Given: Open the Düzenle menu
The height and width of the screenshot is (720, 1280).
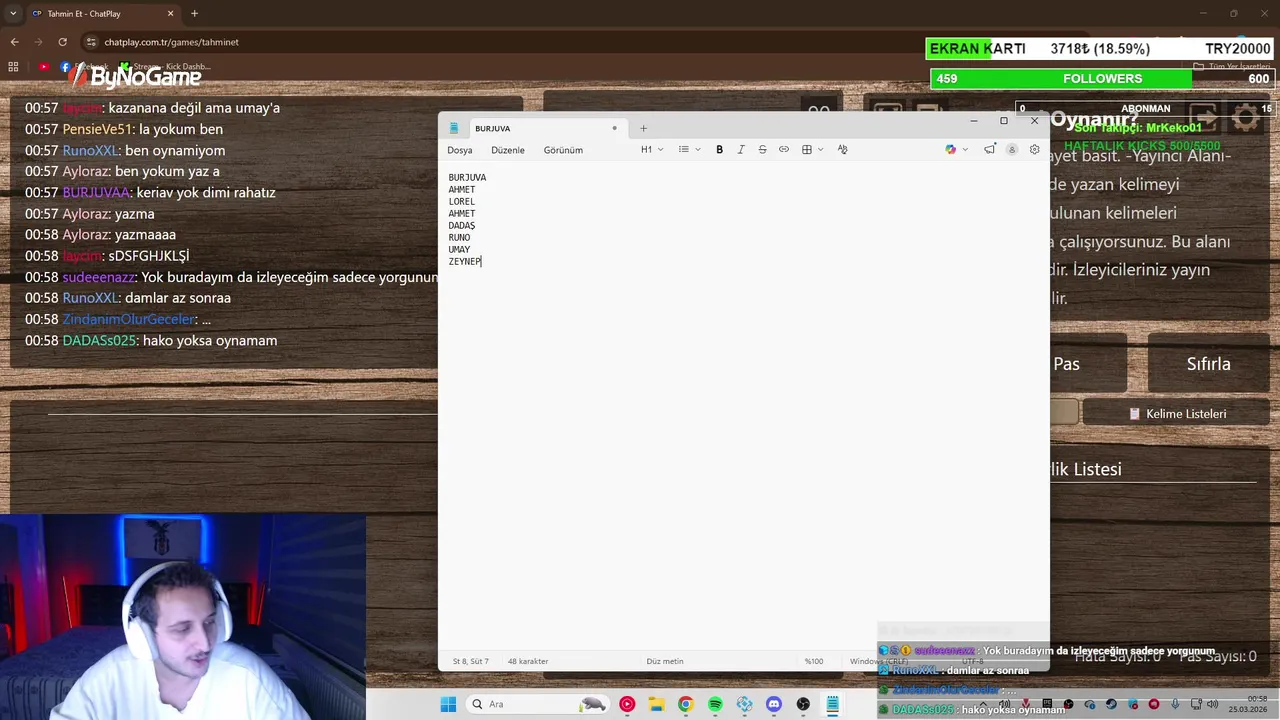Looking at the screenshot, I should 508,150.
